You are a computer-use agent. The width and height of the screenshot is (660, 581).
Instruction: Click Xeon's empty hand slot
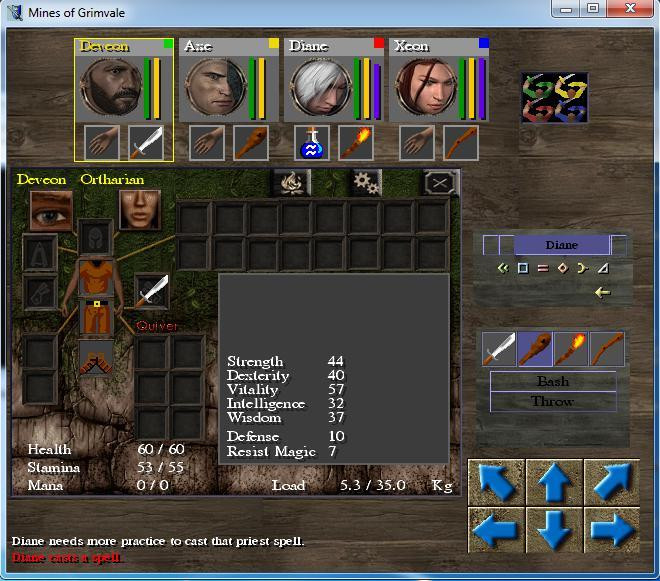[417, 143]
